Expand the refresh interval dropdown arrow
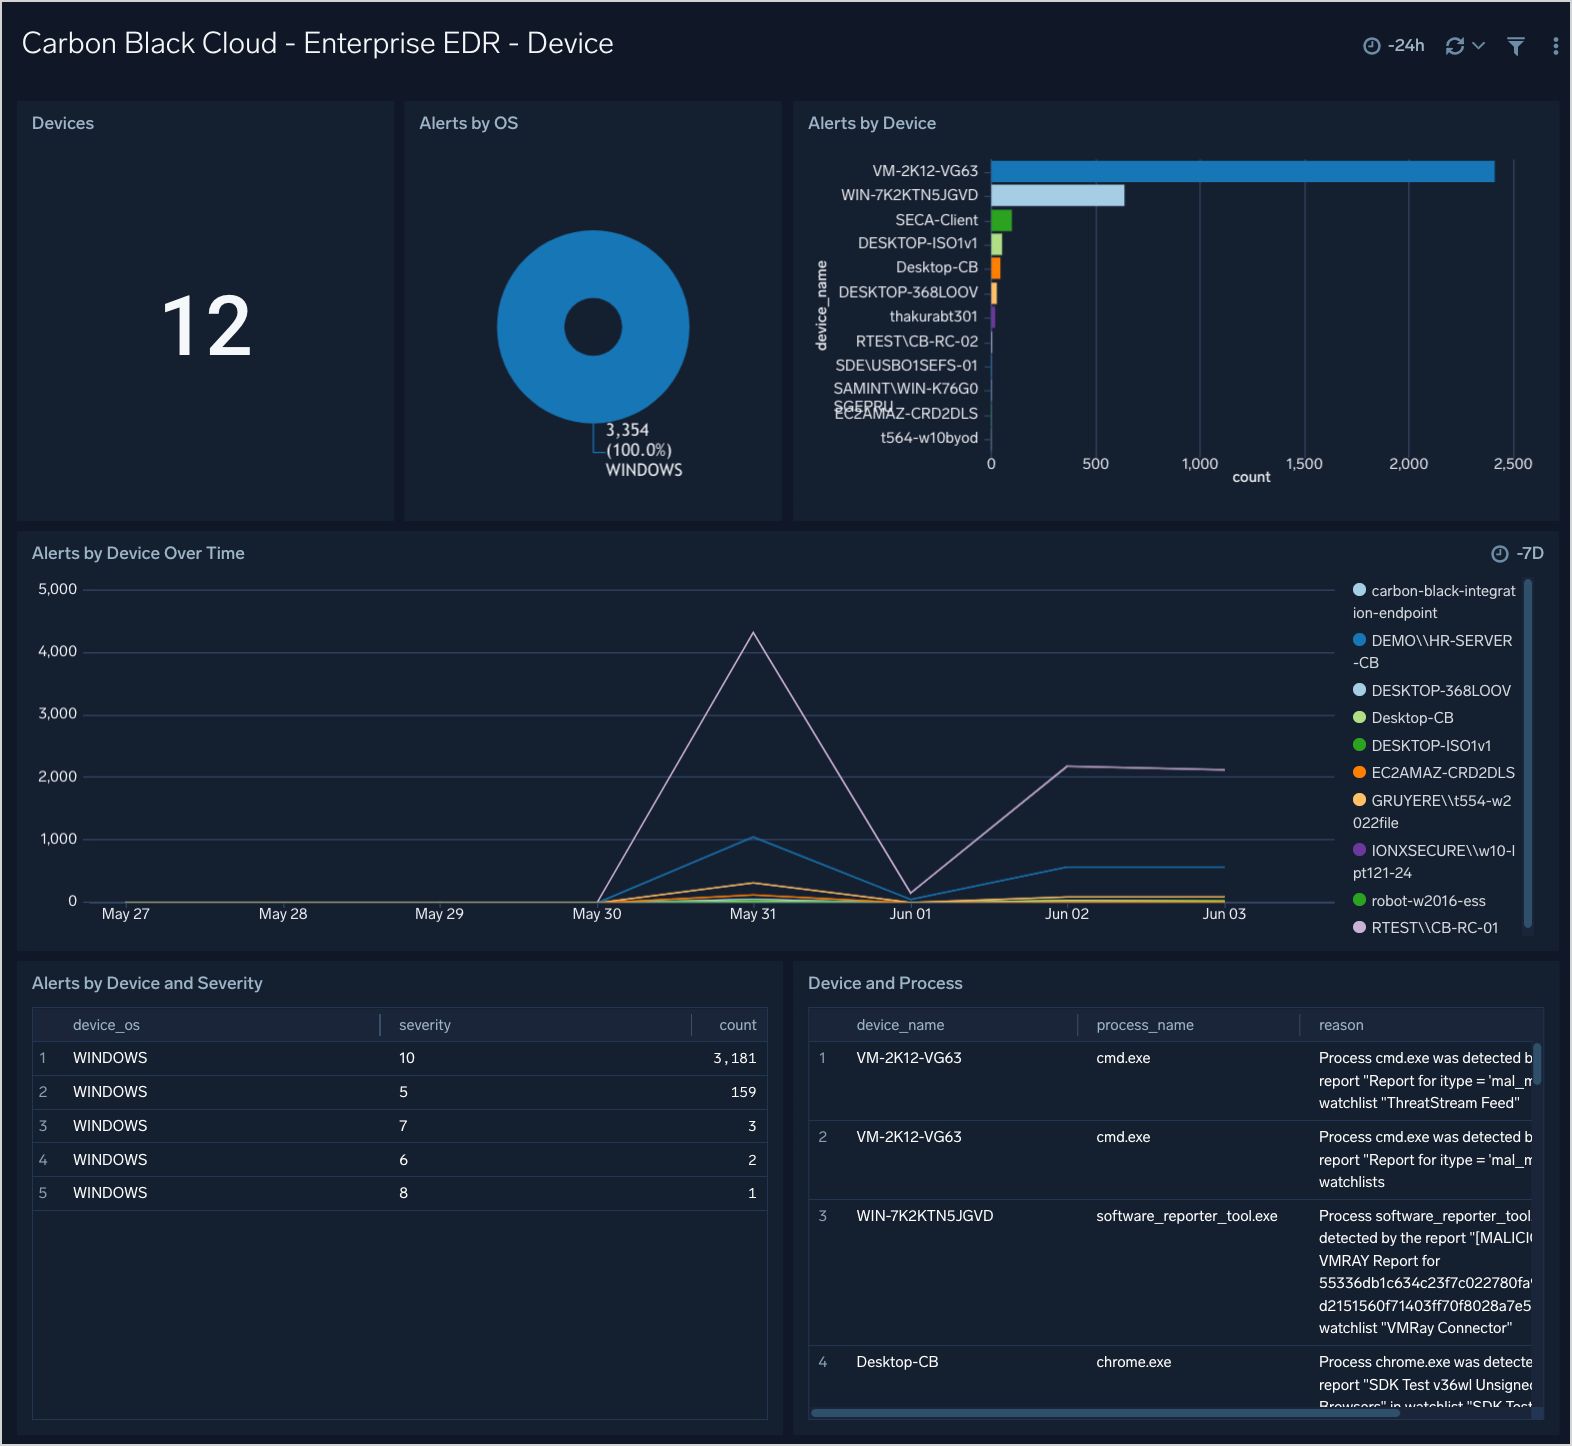The image size is (1572, 1446). point(1479,46)
